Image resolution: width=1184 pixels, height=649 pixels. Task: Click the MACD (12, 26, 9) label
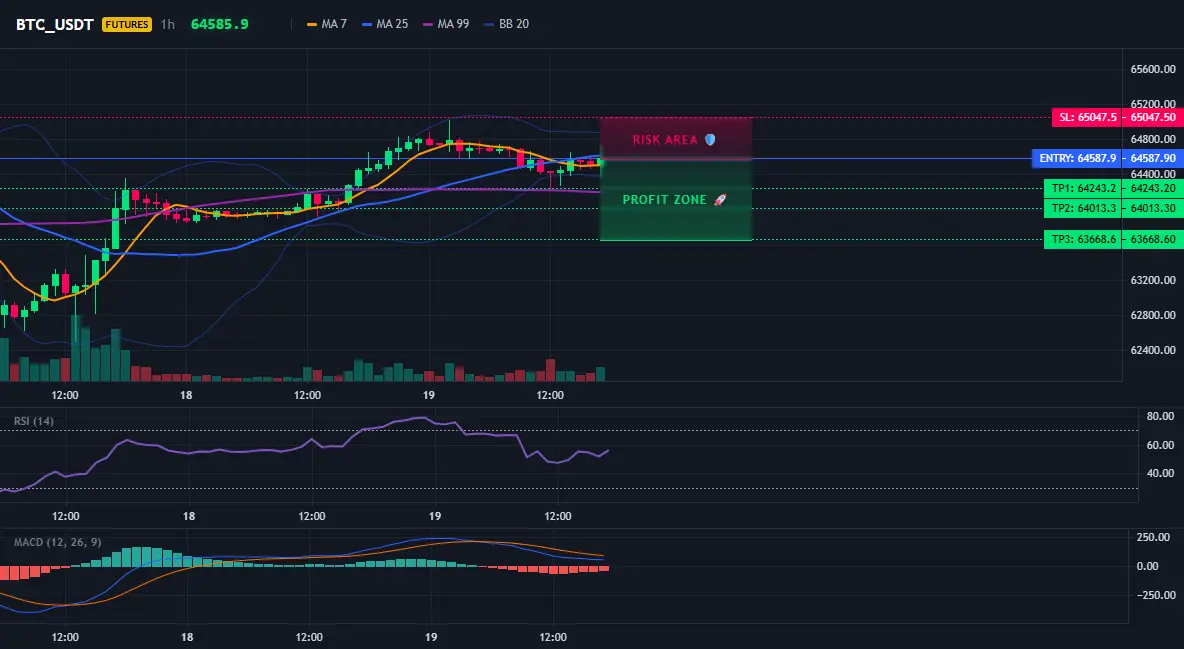pos(57,542)
